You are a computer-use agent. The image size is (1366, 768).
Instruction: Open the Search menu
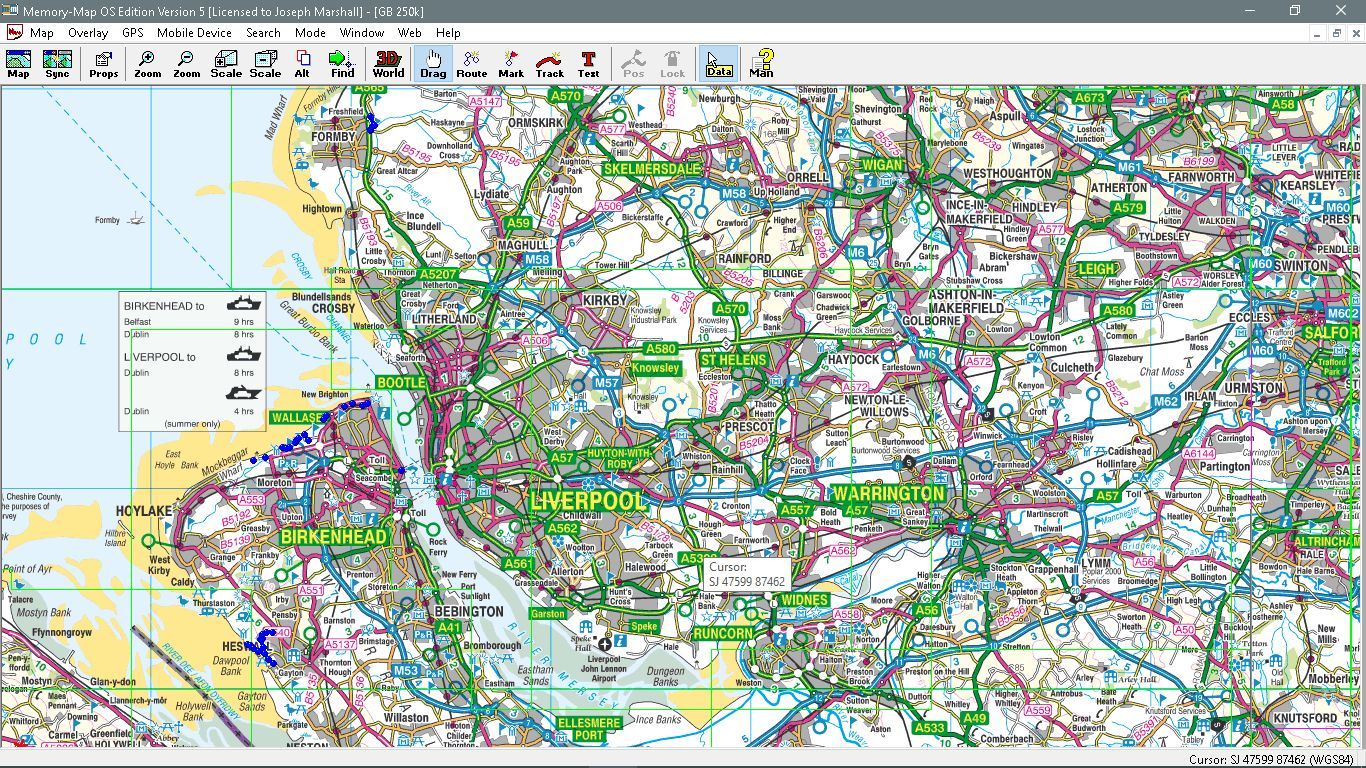264,33
